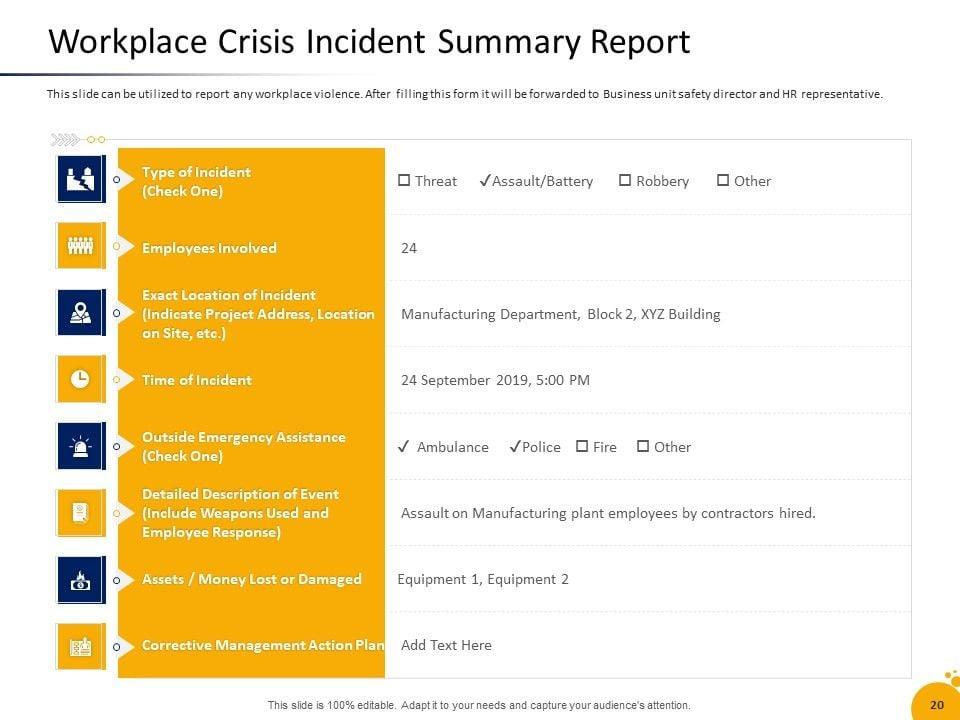Screen dimensions: 960x720
Task: Click the Corrective Action Plan icon
Action: (x=80, y=646)
